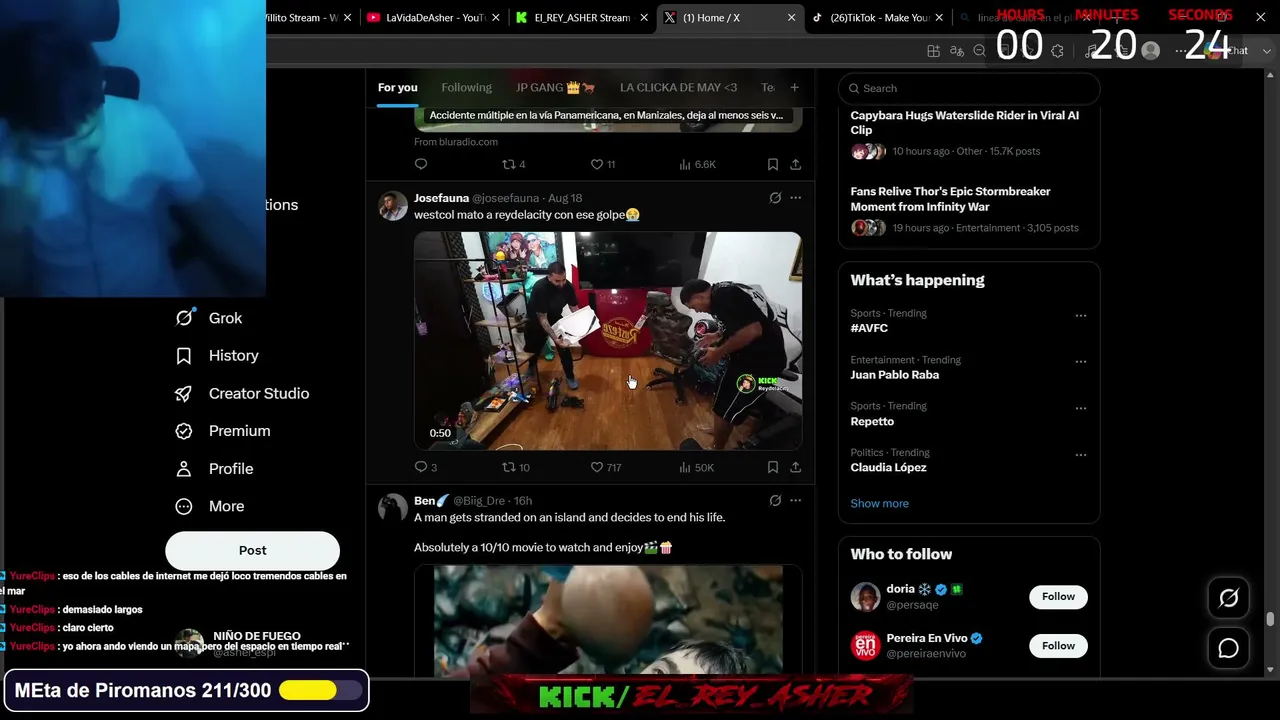Close the TikTok browser tab
This screenshot has height=720, width=1280.
click(939, 17)
